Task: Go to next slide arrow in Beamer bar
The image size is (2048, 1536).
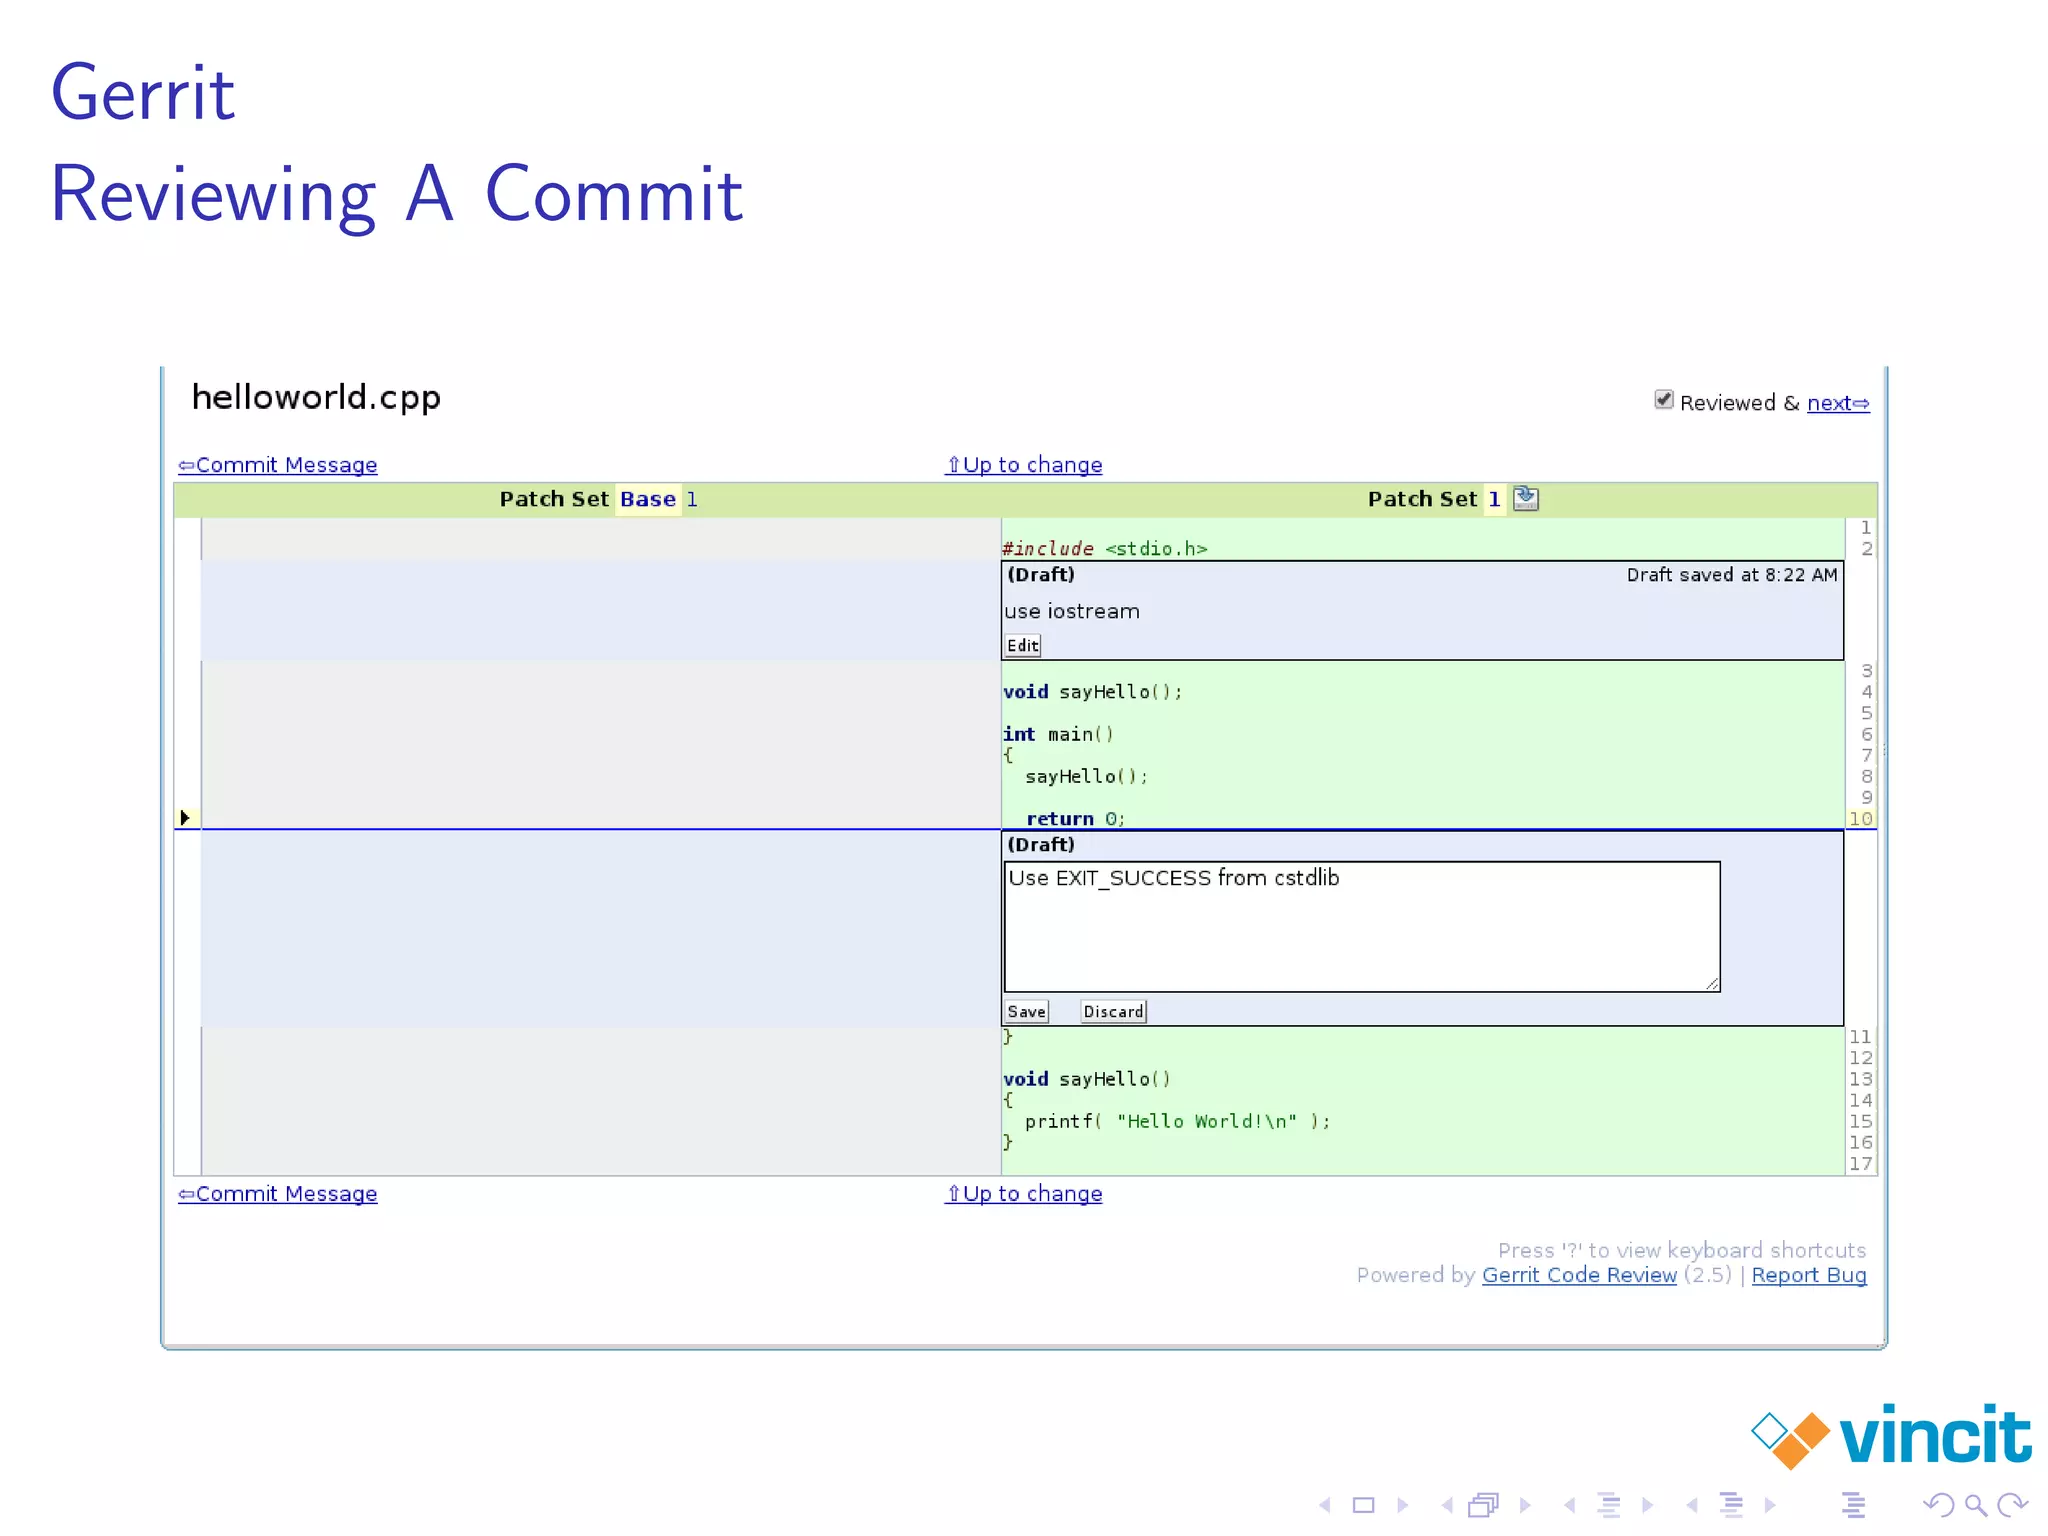Action: (x=1403, y=1505)
